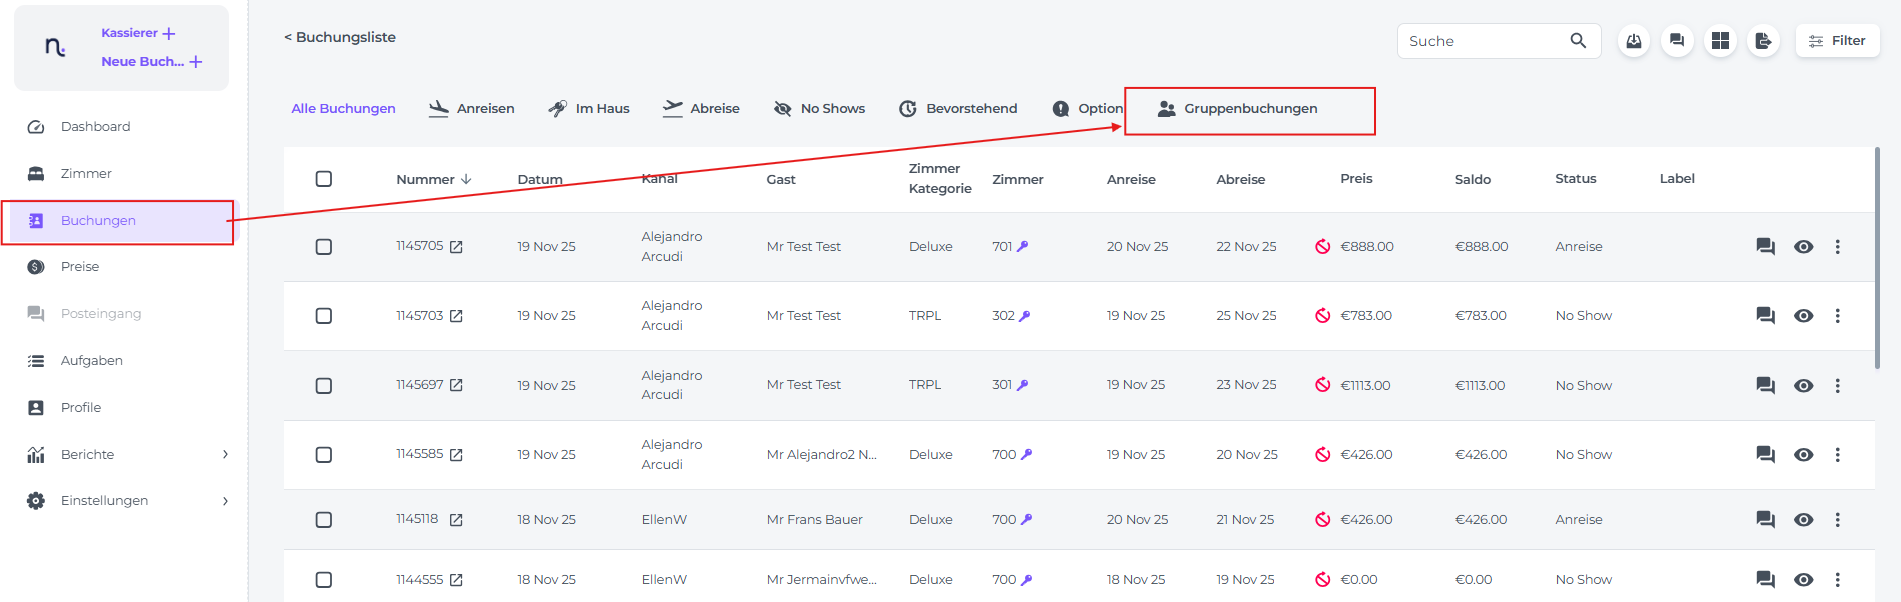Viewport: 1901px width, 602px height.
Task: Open the messages icon in top toolbar
Action: pos(1677,41)
